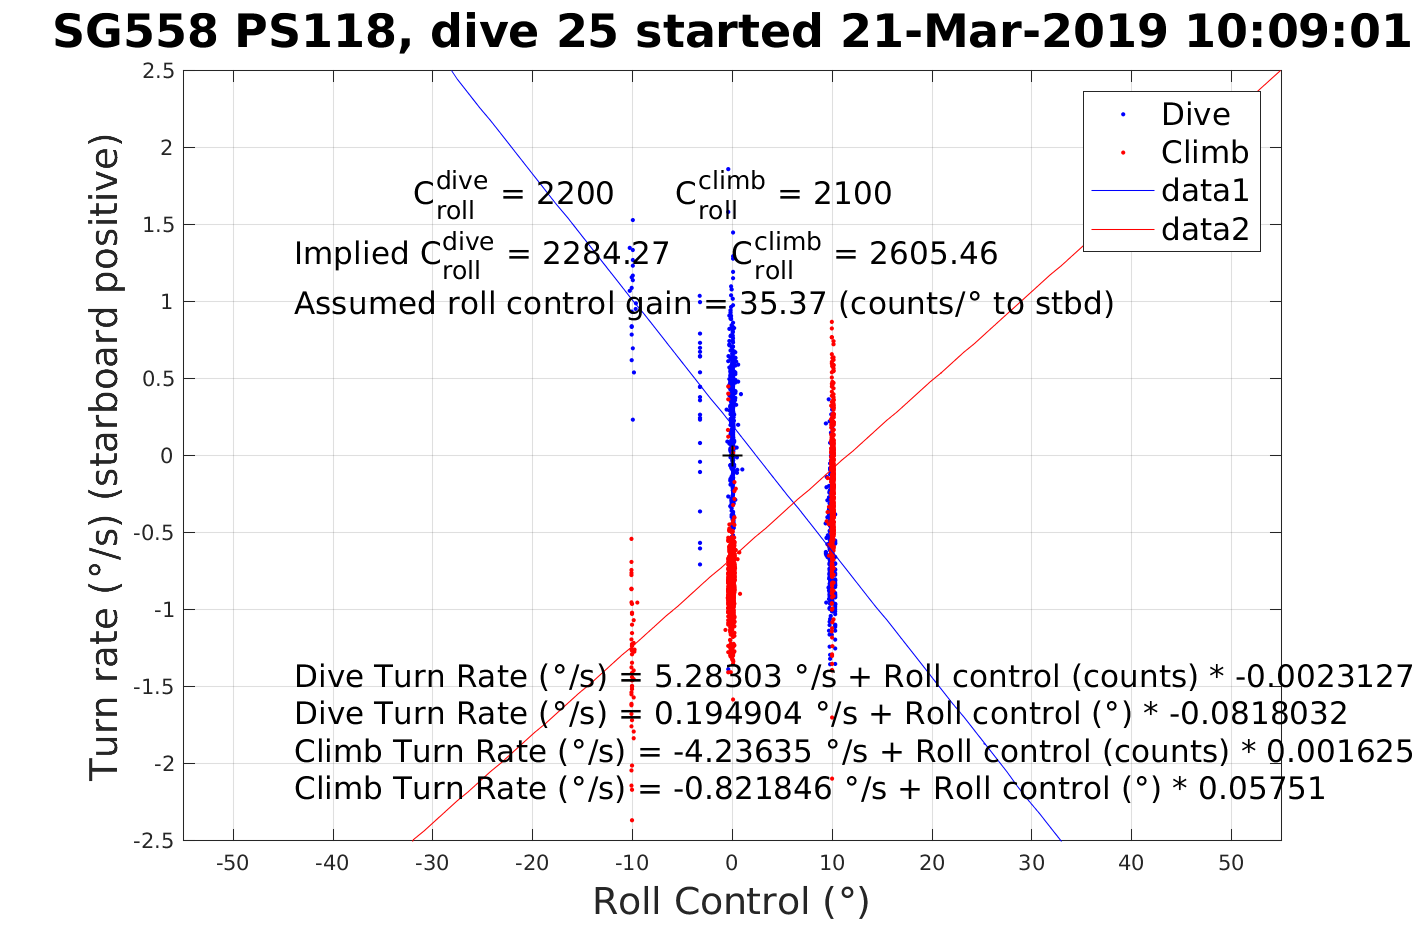Viewport: 1417px width, 945px height.
Task: Click the Dive Turn Rate equation with 5.28303
Action: point(853,677)
